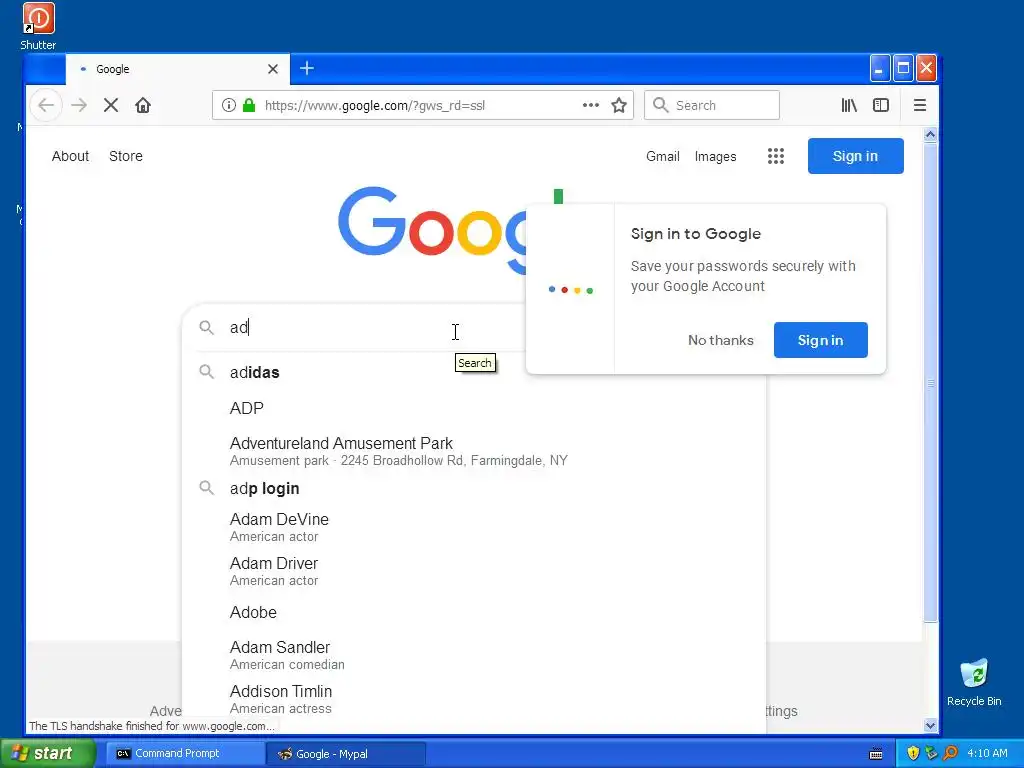Viewport: 1024px width, 768px height.
Task: Toggle the sidebar view icon
Action: (881, 105)
